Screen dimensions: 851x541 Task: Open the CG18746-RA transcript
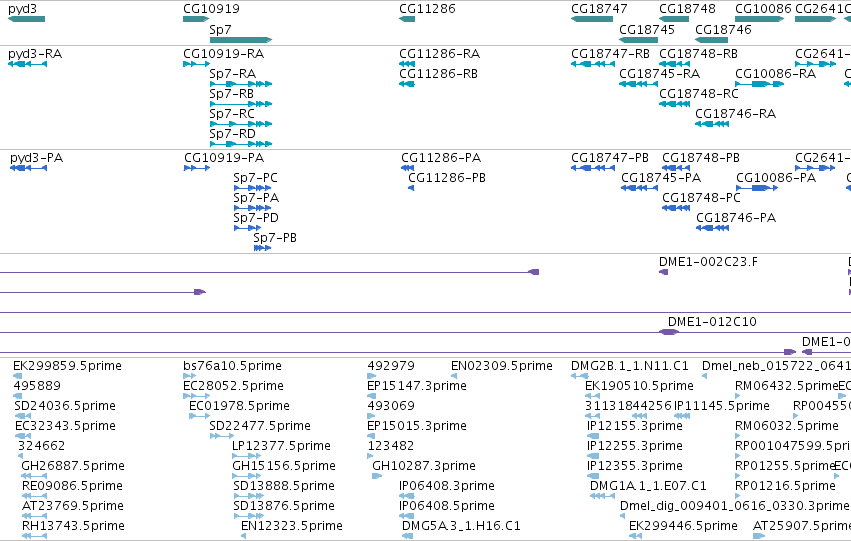[712, 124]
